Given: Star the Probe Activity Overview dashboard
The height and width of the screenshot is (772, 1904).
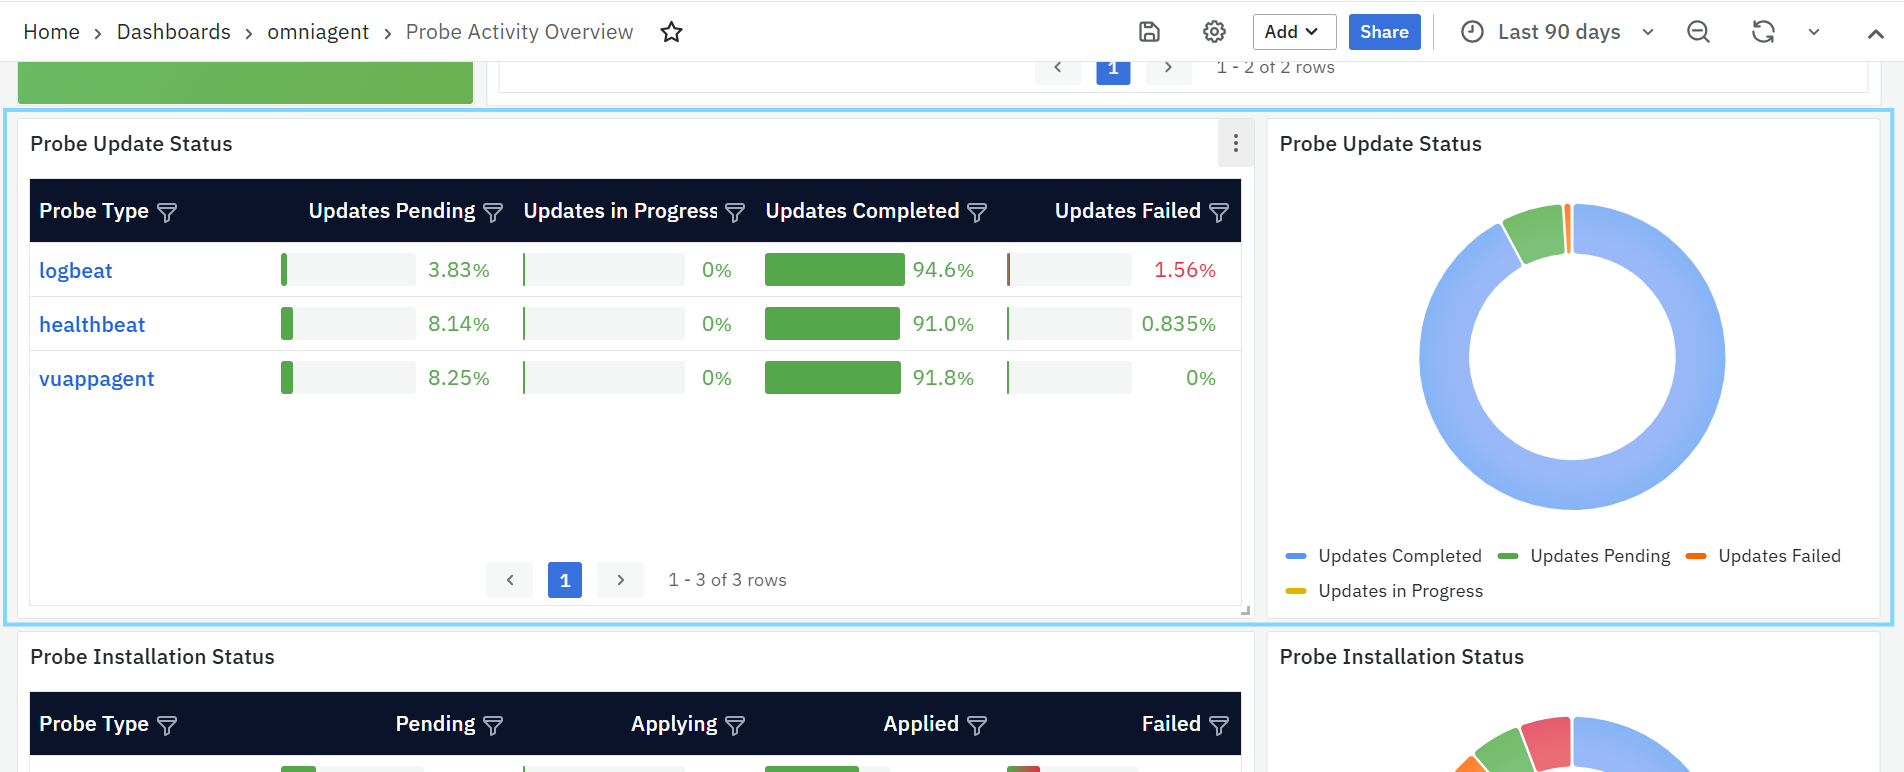Looking at the screenshot, I should pos(671,32).
